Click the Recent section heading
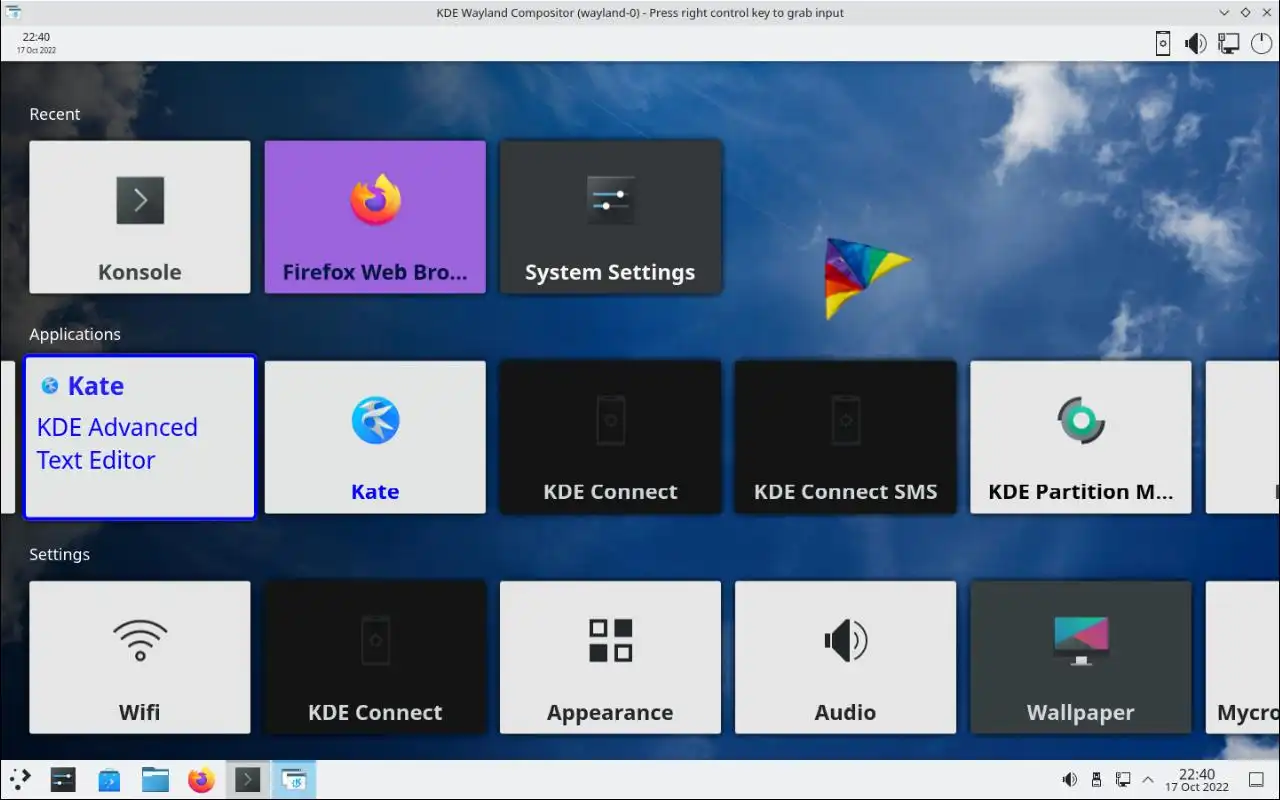The image size is (1280, 800). (x=55, y=114)
